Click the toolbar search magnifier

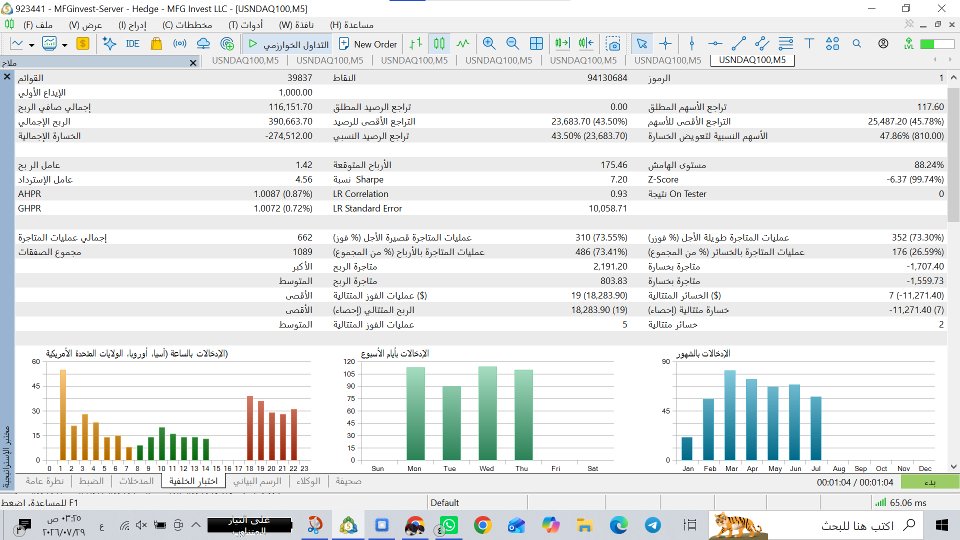pyautogui.click(x=857, y=43)
